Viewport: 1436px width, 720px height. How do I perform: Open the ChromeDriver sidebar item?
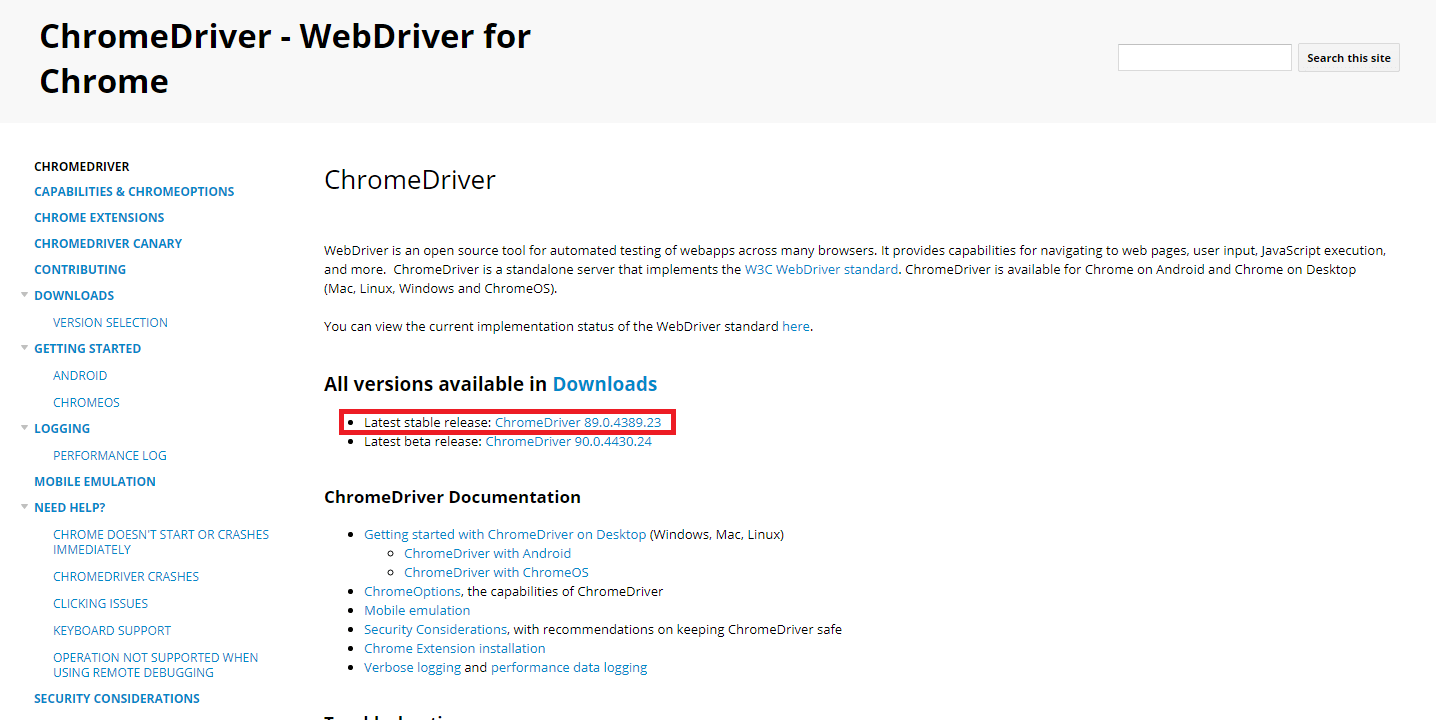coord(82,167)
